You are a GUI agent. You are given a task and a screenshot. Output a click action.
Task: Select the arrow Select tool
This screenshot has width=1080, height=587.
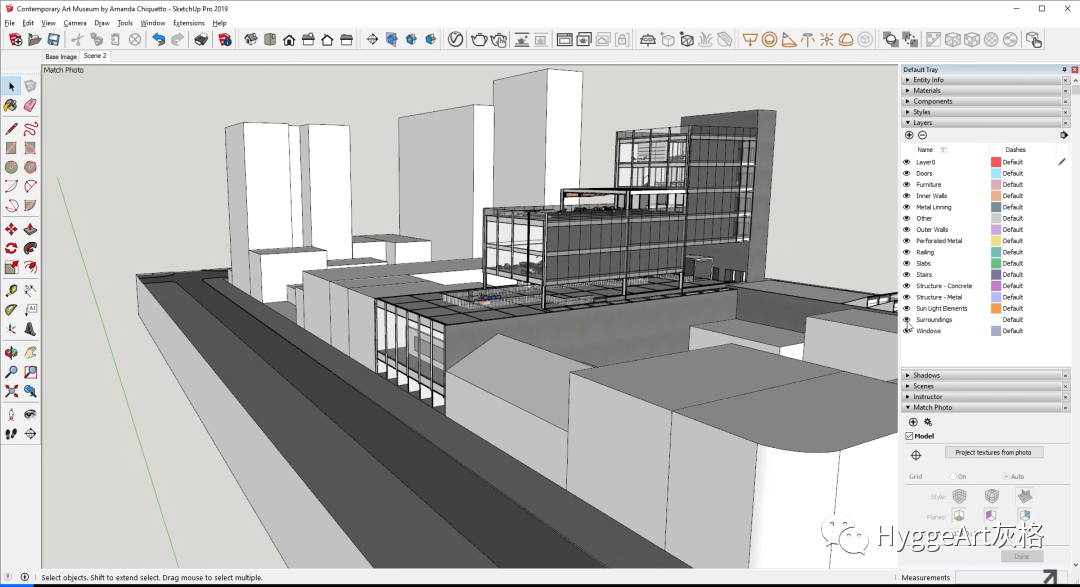click(x=12, y=86)
